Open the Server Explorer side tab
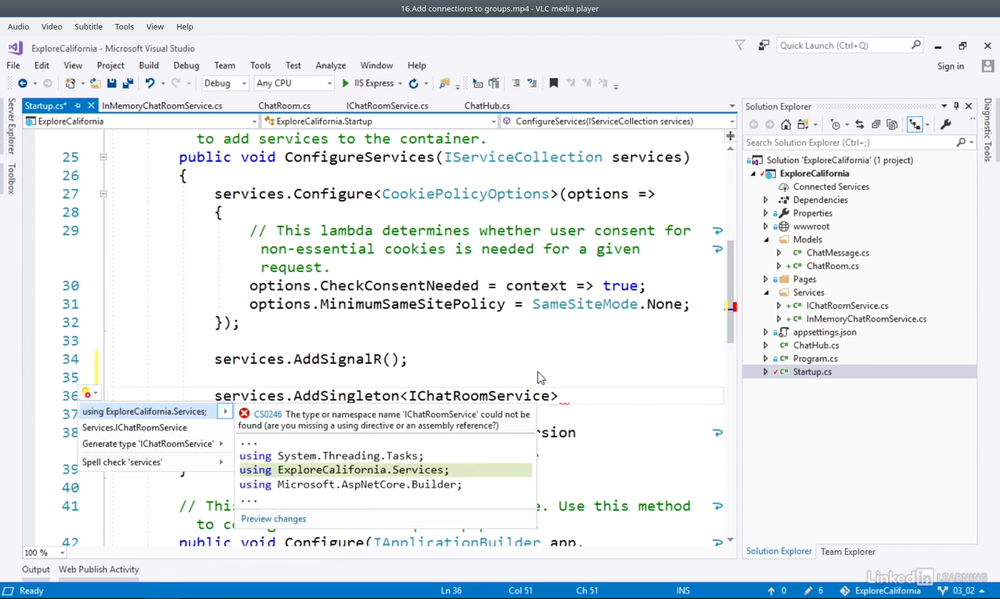 click(x=11, y=126)
